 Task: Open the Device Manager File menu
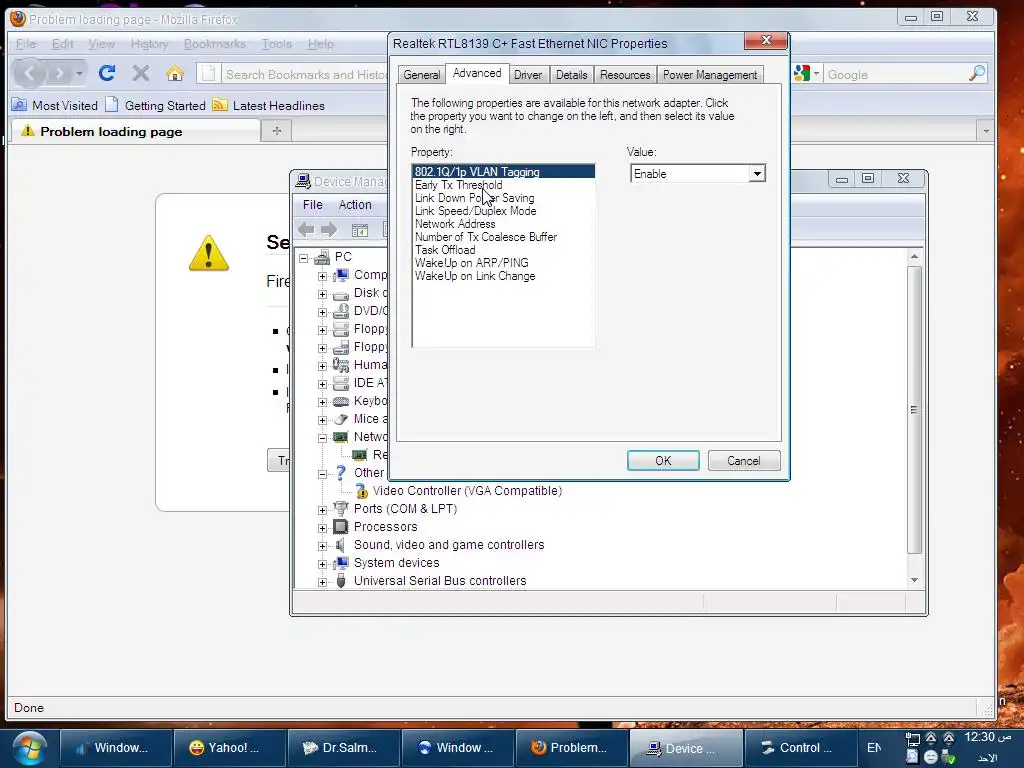pyautogui.click(x=312, y=204)
